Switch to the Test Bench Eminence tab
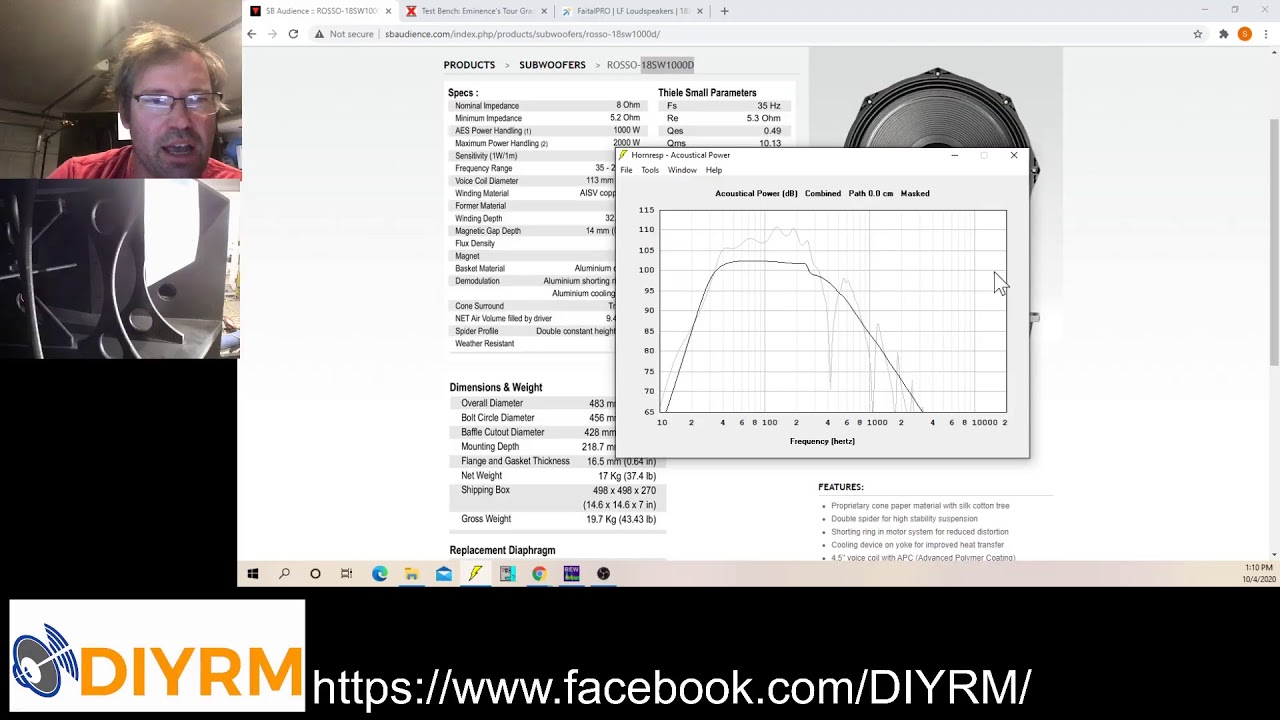Screen dimensions: 1280x720 click(477, 11)
